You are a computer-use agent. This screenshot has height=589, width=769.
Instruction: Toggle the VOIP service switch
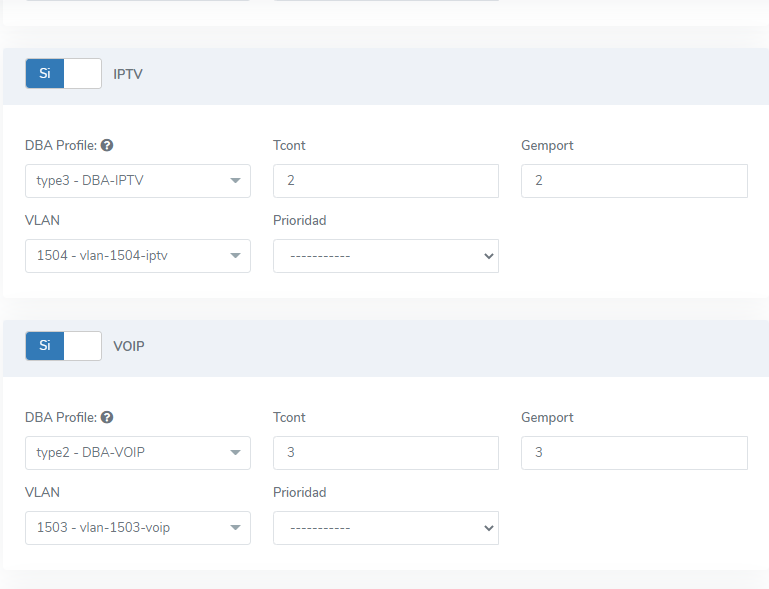[63, 346]
